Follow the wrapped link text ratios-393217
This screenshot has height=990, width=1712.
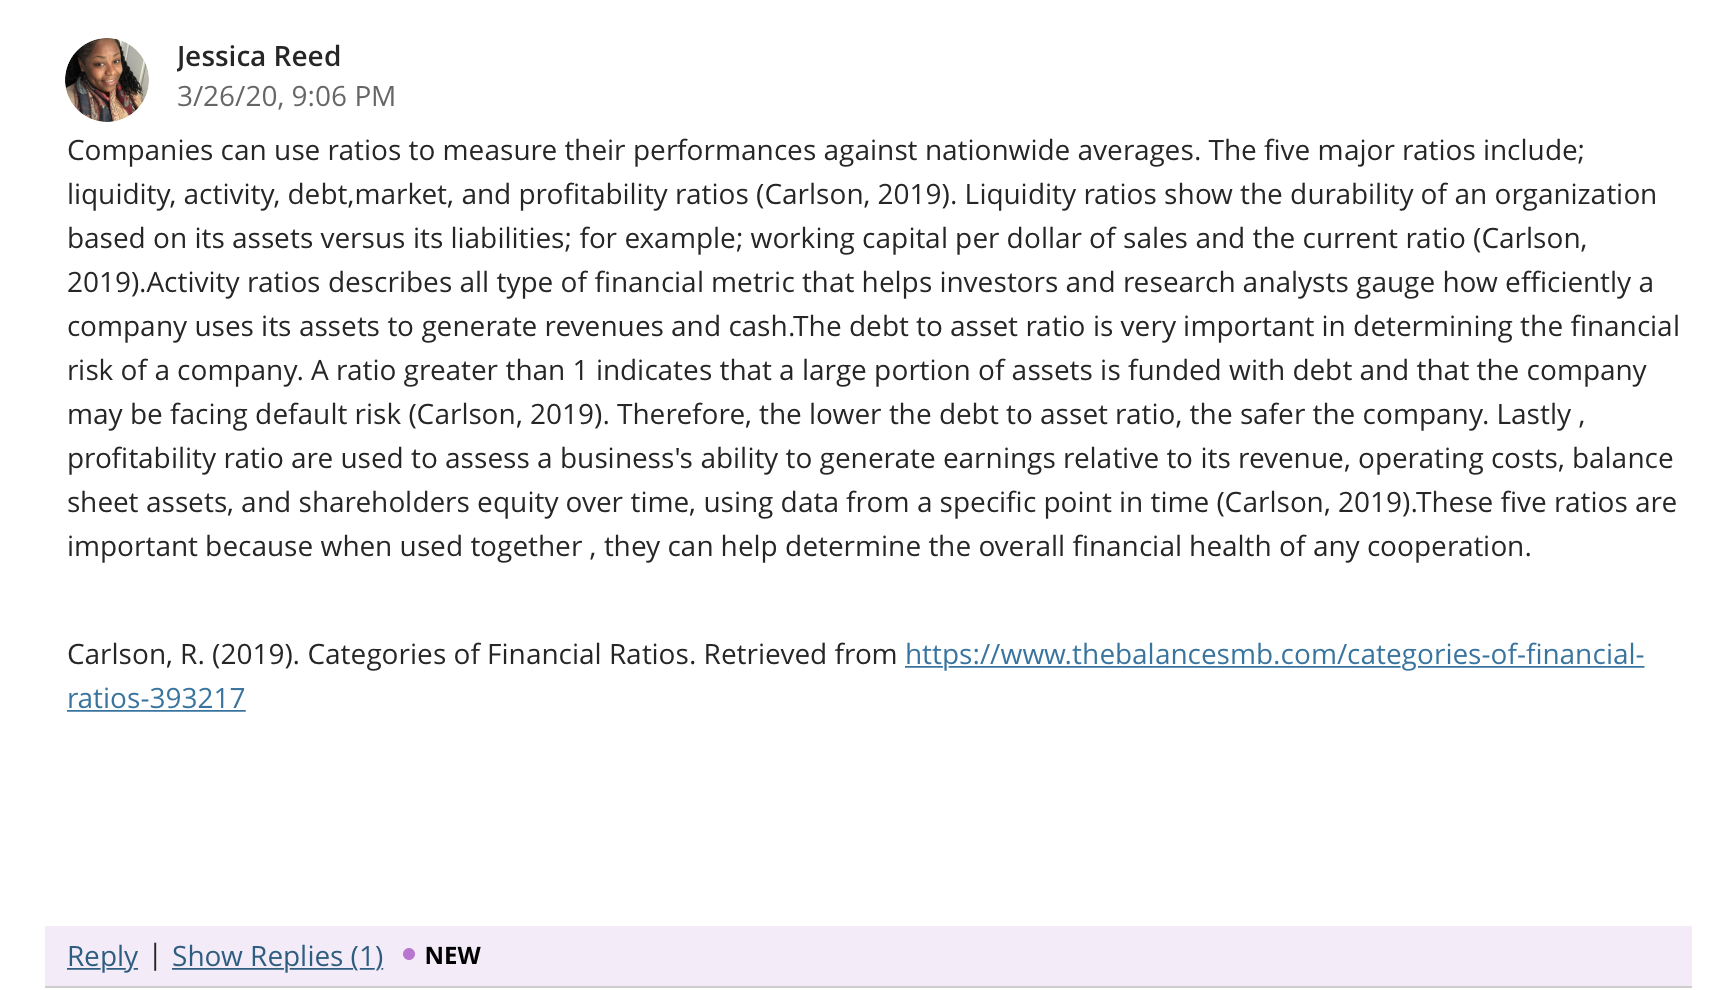156,698
